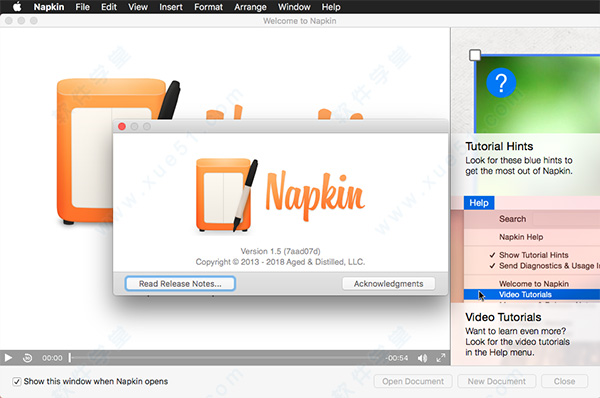This screenshot has width=600, height=398.
Task: Open the Insert menu
Action: tap(171, 7)
